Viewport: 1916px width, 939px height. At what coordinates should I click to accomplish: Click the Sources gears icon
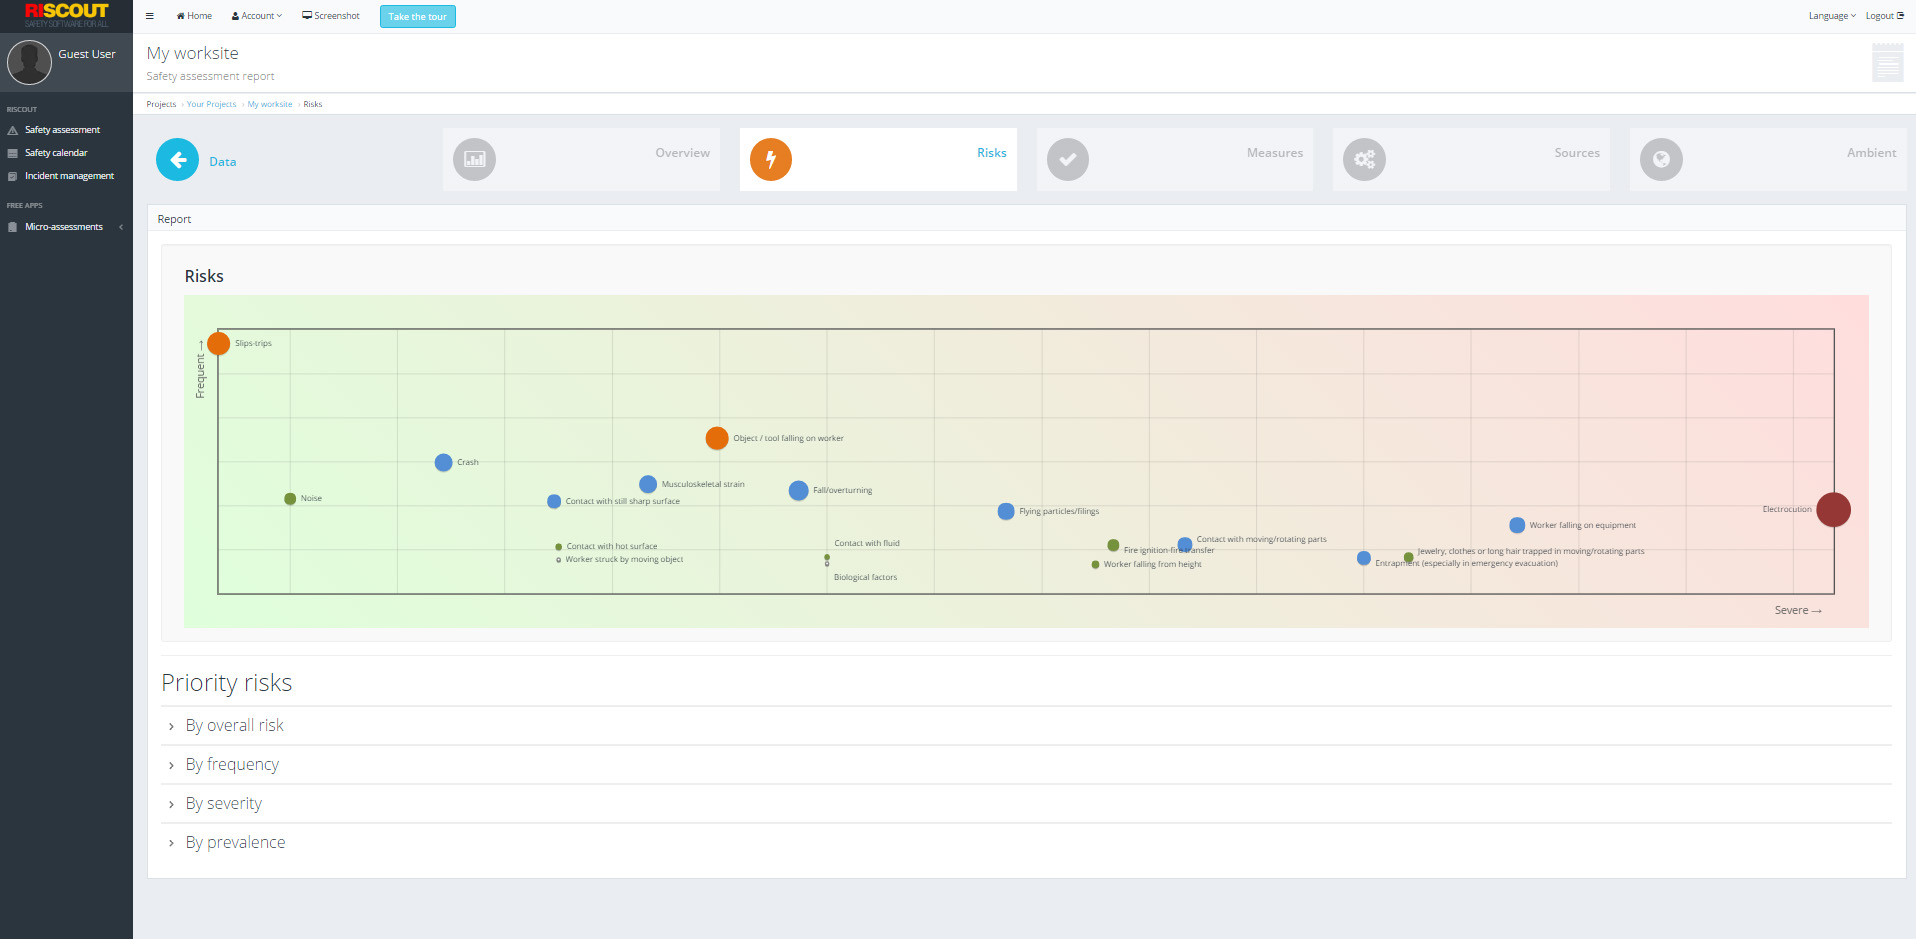coord(1364,160)
